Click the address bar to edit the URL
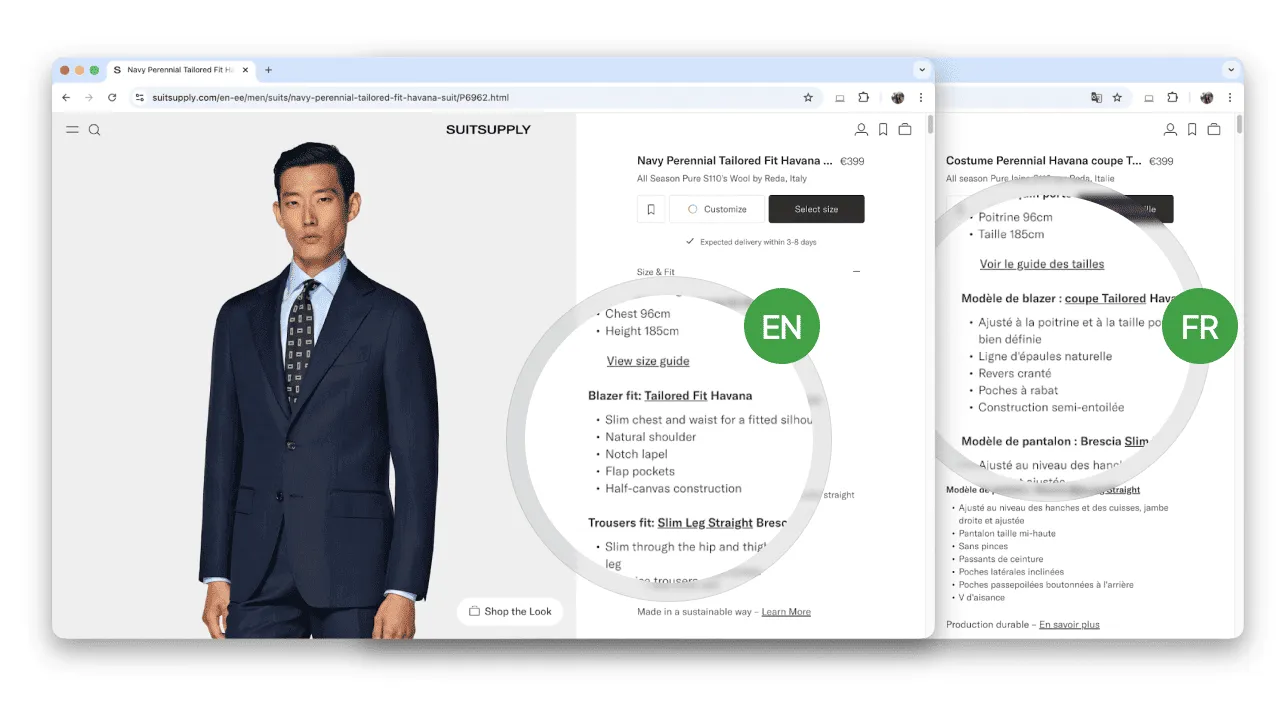The image size is (1280, 720). click(x=400, y=97)
